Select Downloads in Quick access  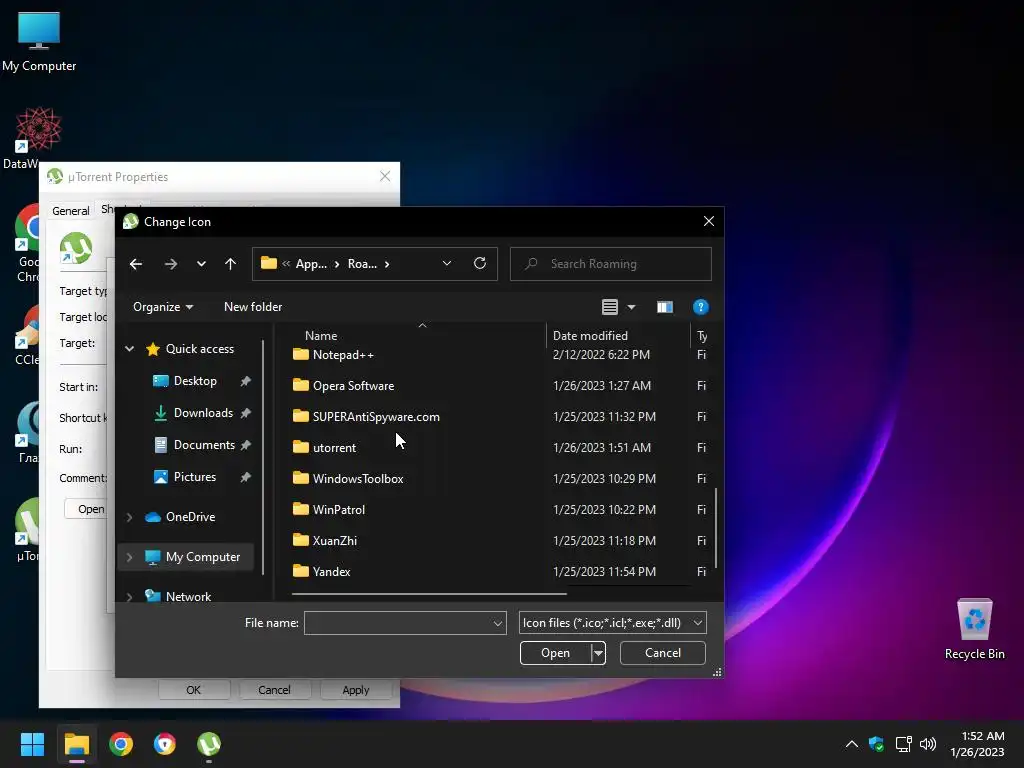click(203, 413)
